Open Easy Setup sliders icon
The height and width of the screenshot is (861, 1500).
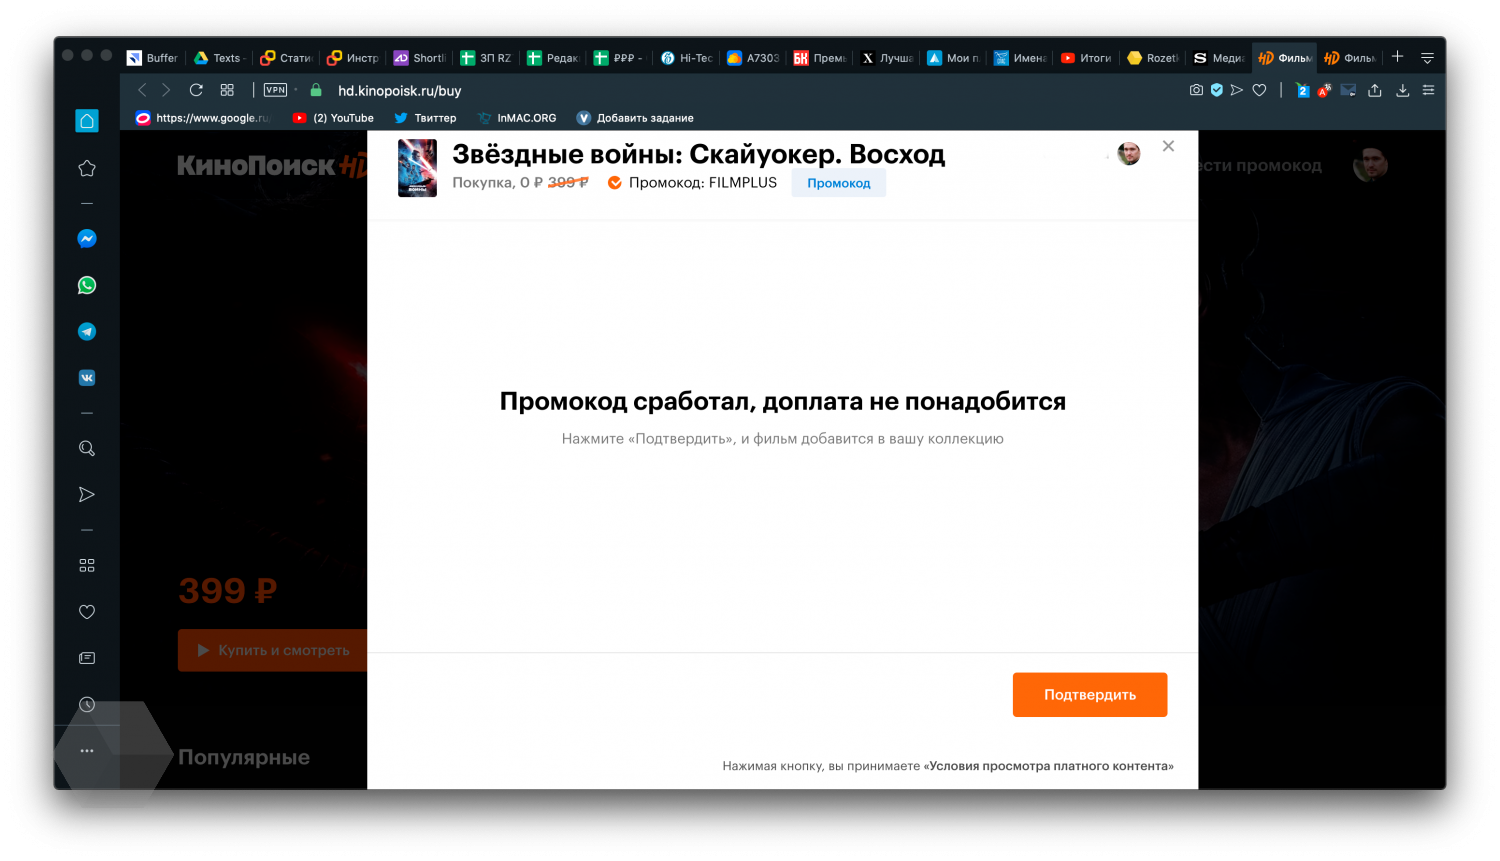[1428, 90]
